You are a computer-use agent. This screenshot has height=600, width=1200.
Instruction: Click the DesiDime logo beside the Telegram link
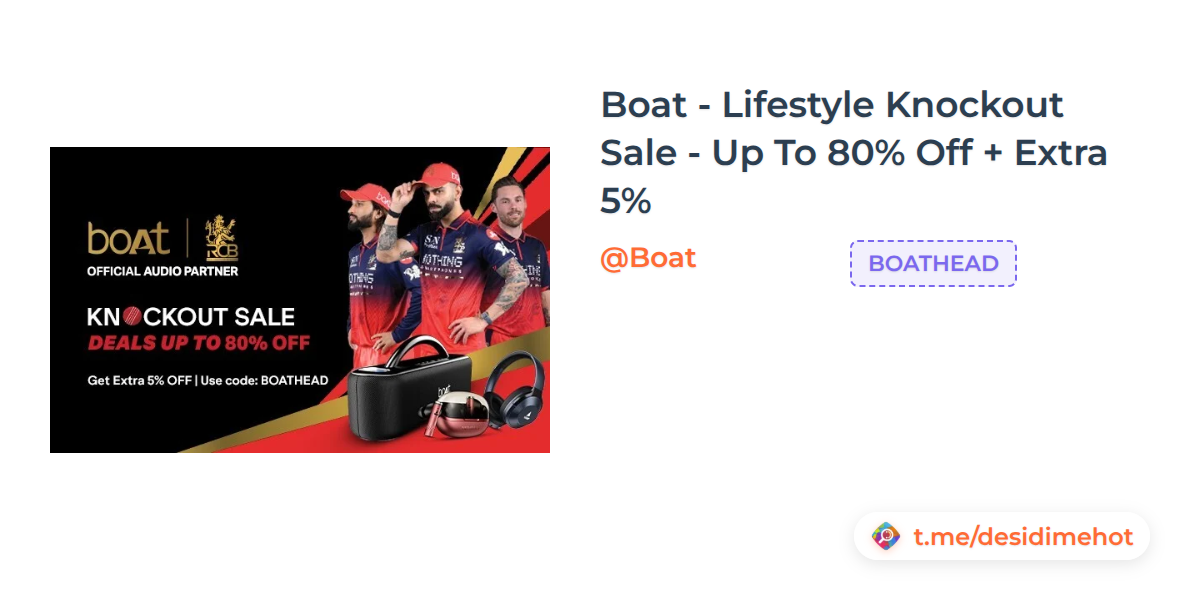(x=886, y=537)
